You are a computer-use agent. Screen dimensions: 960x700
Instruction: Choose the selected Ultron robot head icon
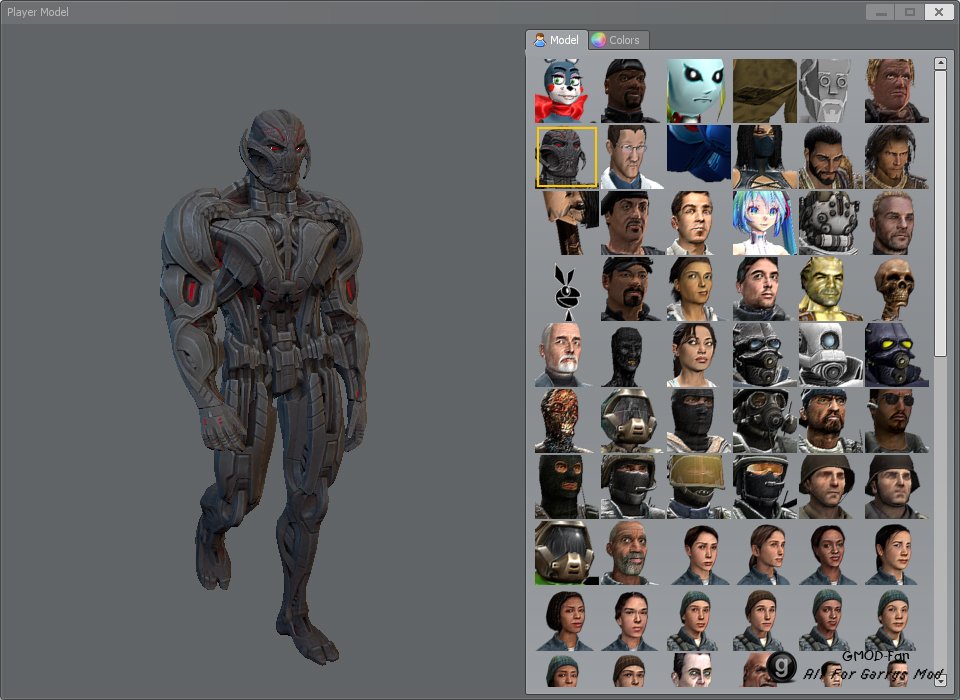[566, 157]
